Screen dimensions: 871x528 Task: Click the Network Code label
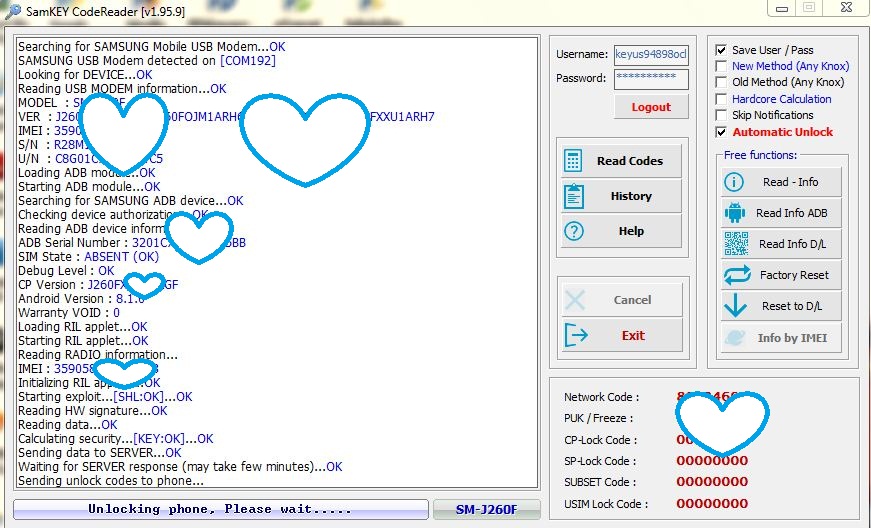[602, 397]
